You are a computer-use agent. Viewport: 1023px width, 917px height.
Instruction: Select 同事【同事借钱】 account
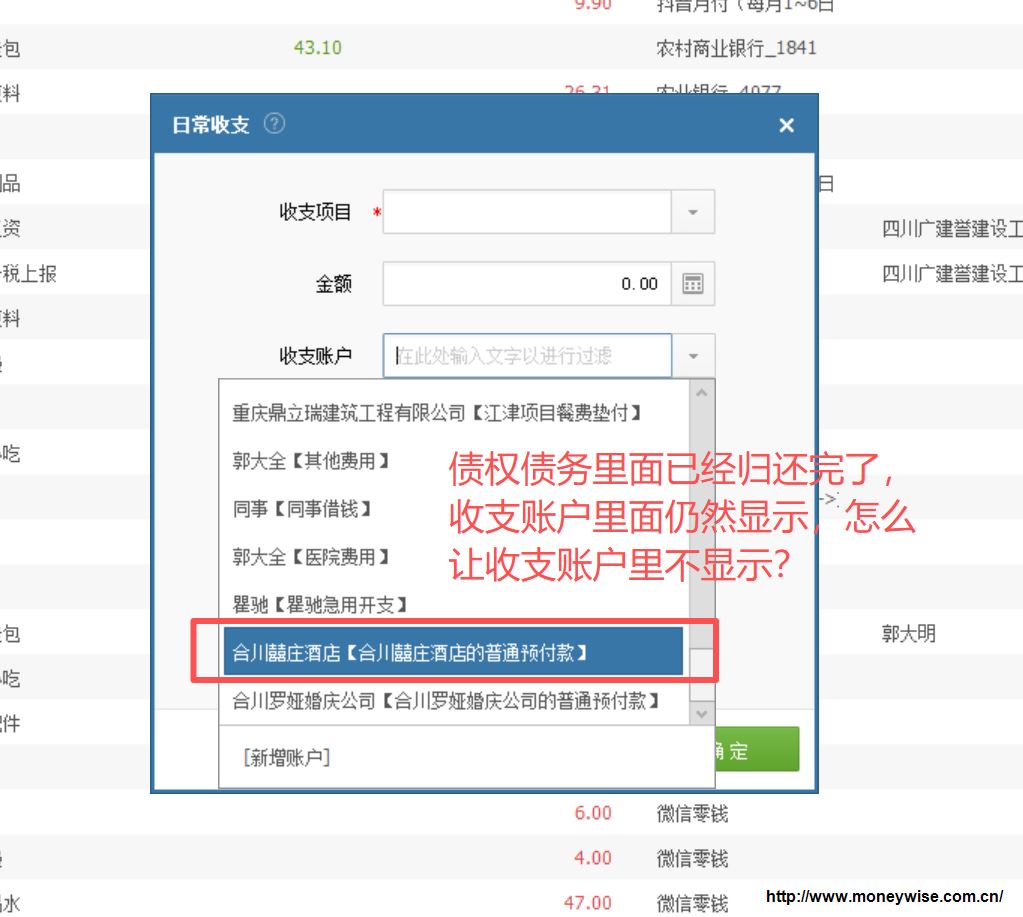point(303,509)
